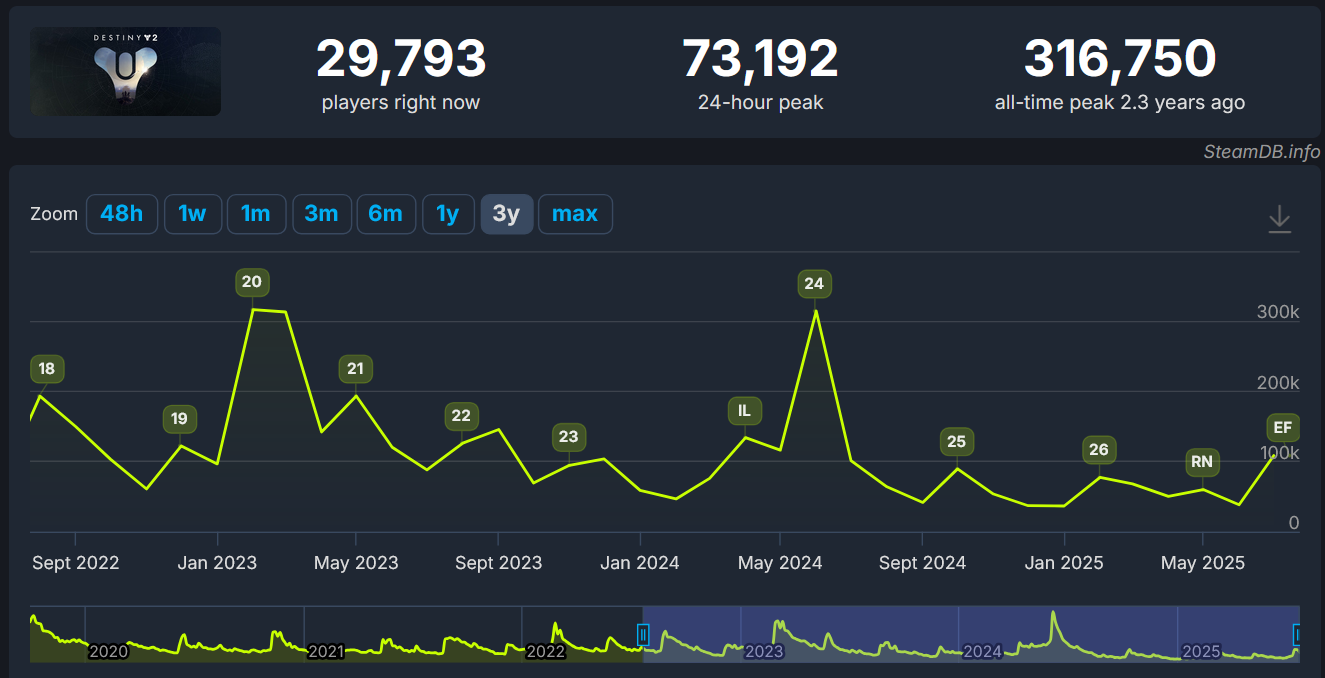Click the 73,192 24-hour peak figure
The width and height of the screenshot is (1325, 678).
coord(761,59)
